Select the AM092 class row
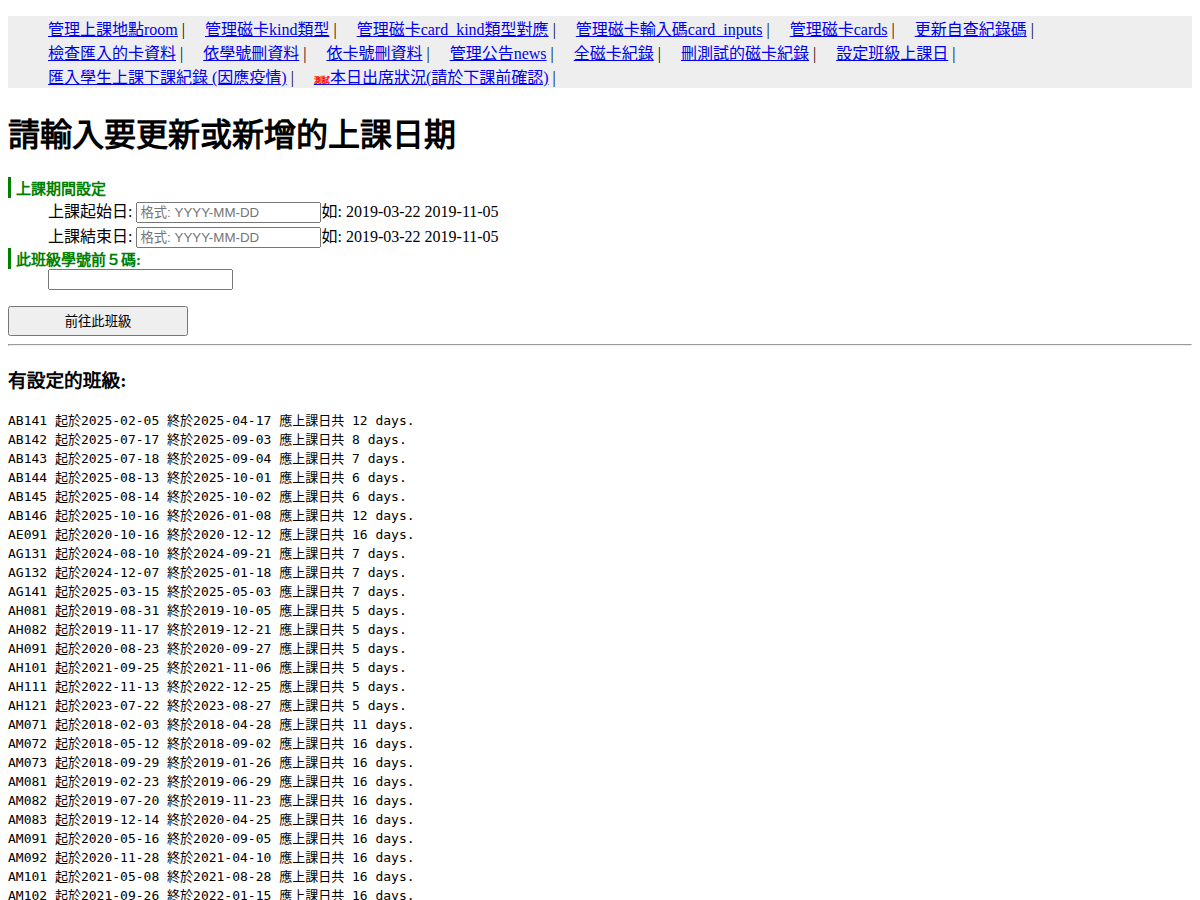 coord(211,858)
